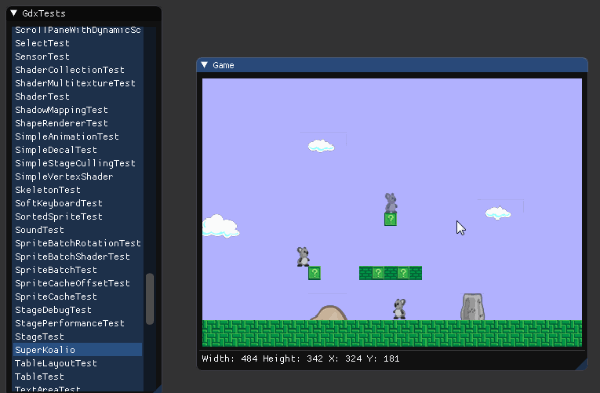600x393 pixels.
Task: Click the koala beside the single left question block
Action: 303,256
